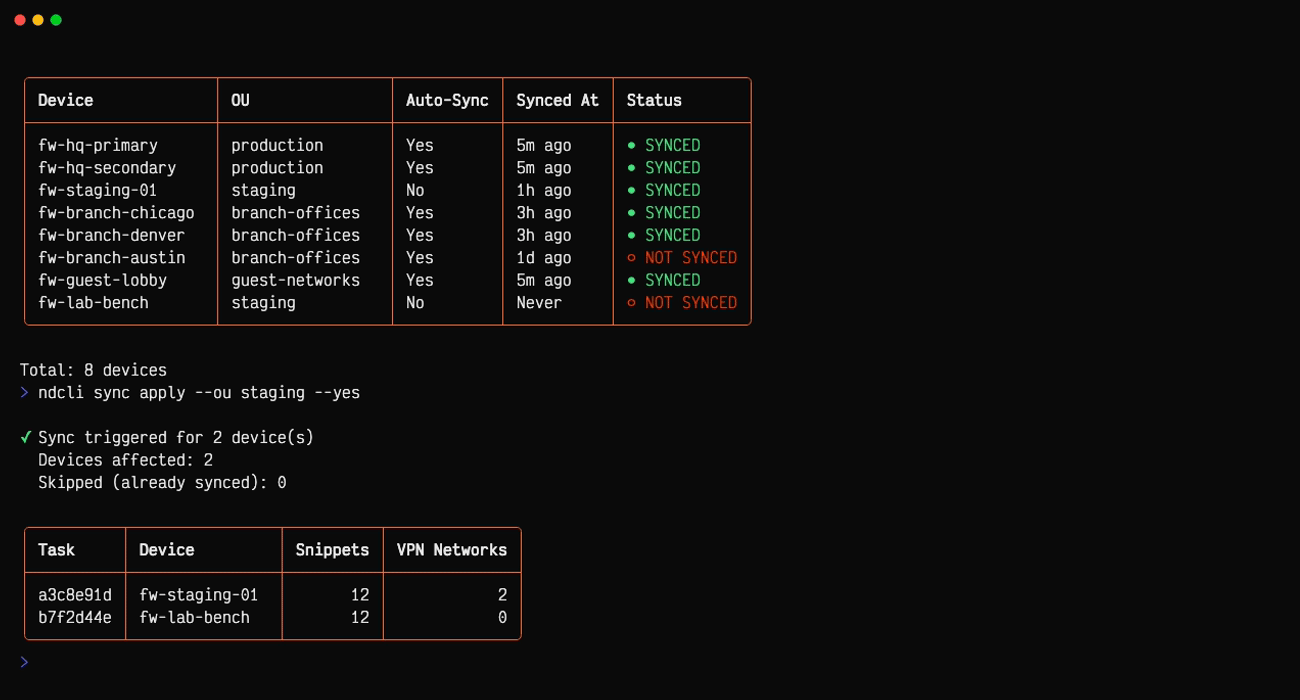Select the fw-lab-bench row in the task table
Viewport: 1300px width, 700px height.
(194, 617)
